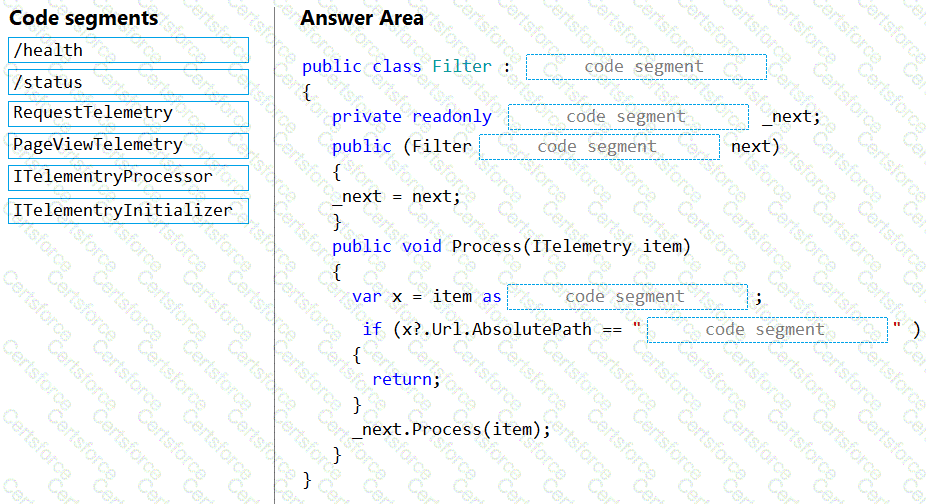926x504 pixels.
Task: Pick the RequestTelemetry code segment
Action: pyautogui.click(x=128, y=113)
